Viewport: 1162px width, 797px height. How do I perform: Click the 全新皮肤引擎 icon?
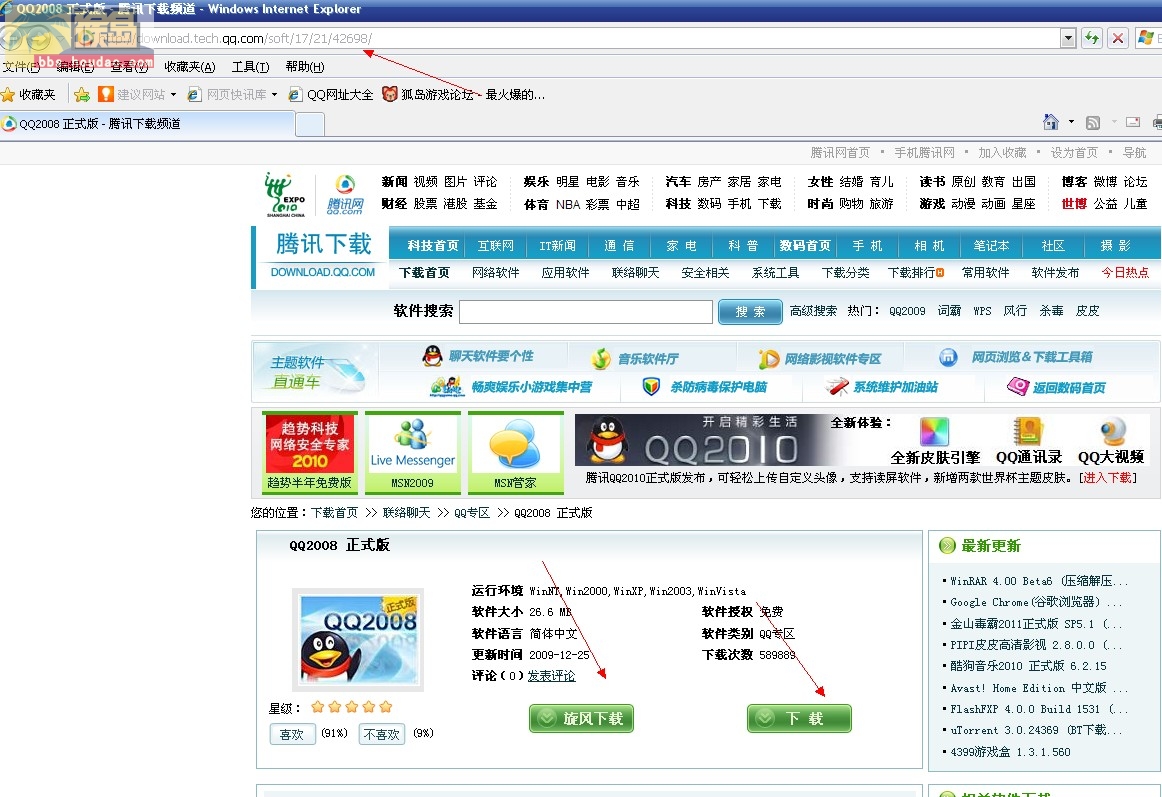(934, 431)
